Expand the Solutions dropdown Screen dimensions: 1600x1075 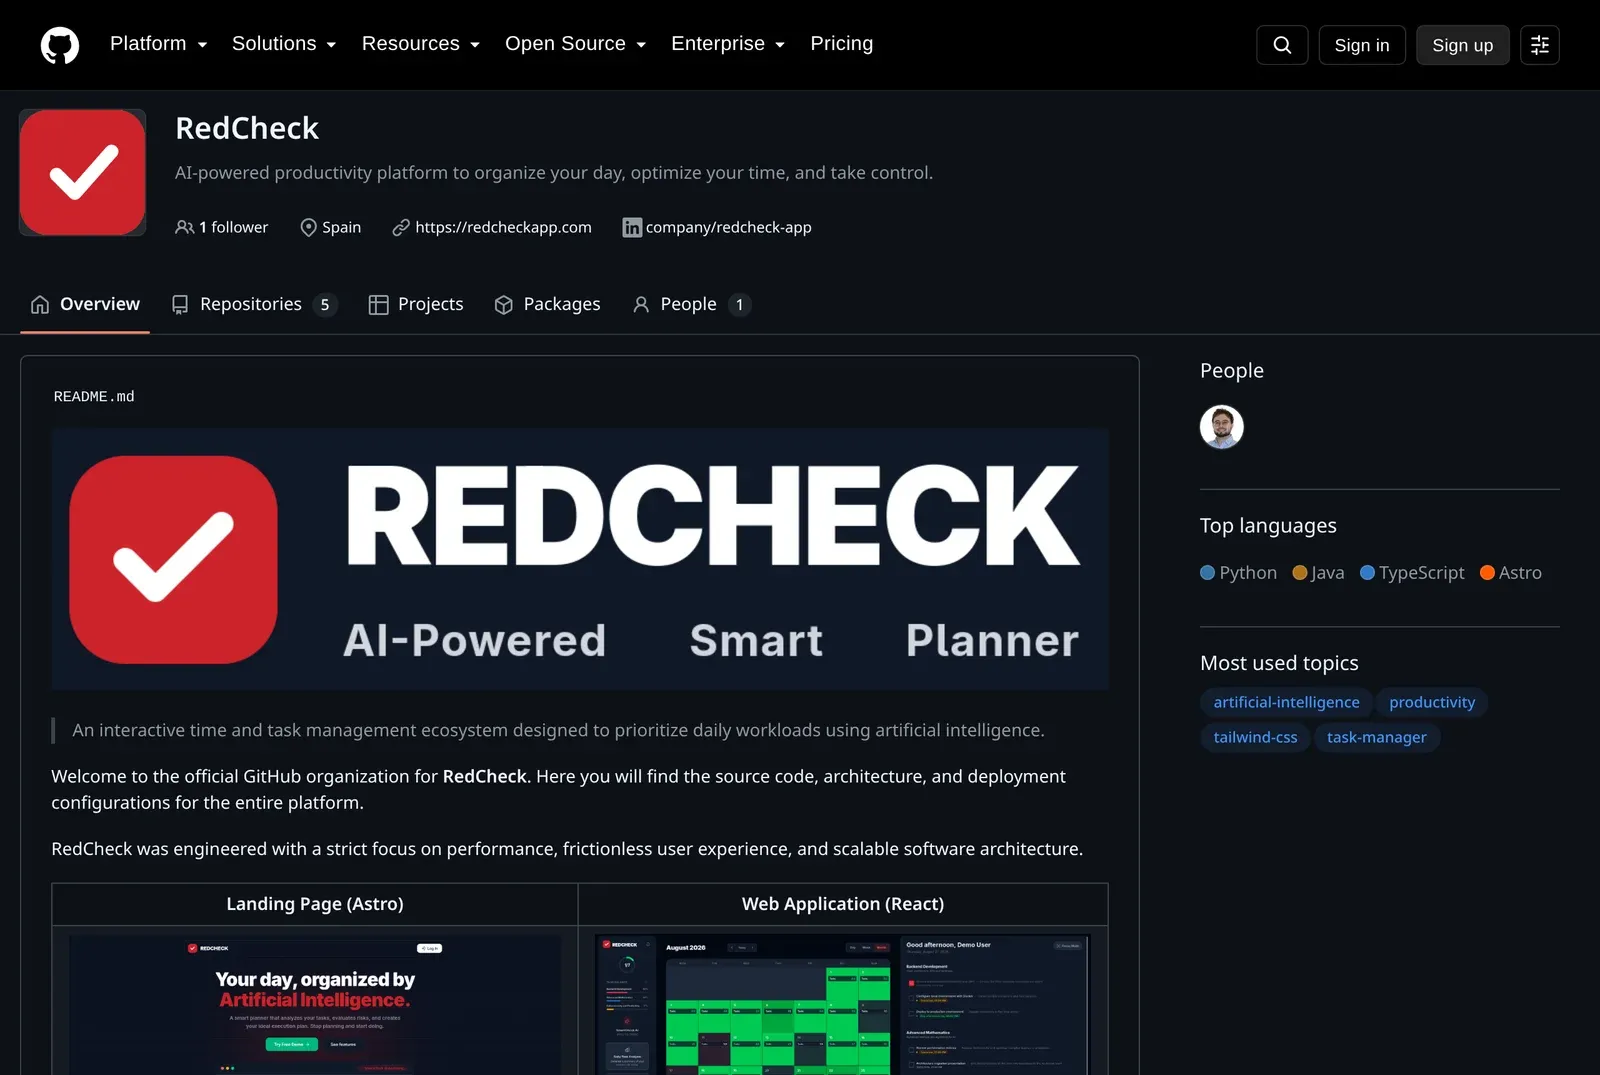tap(284, 44)
